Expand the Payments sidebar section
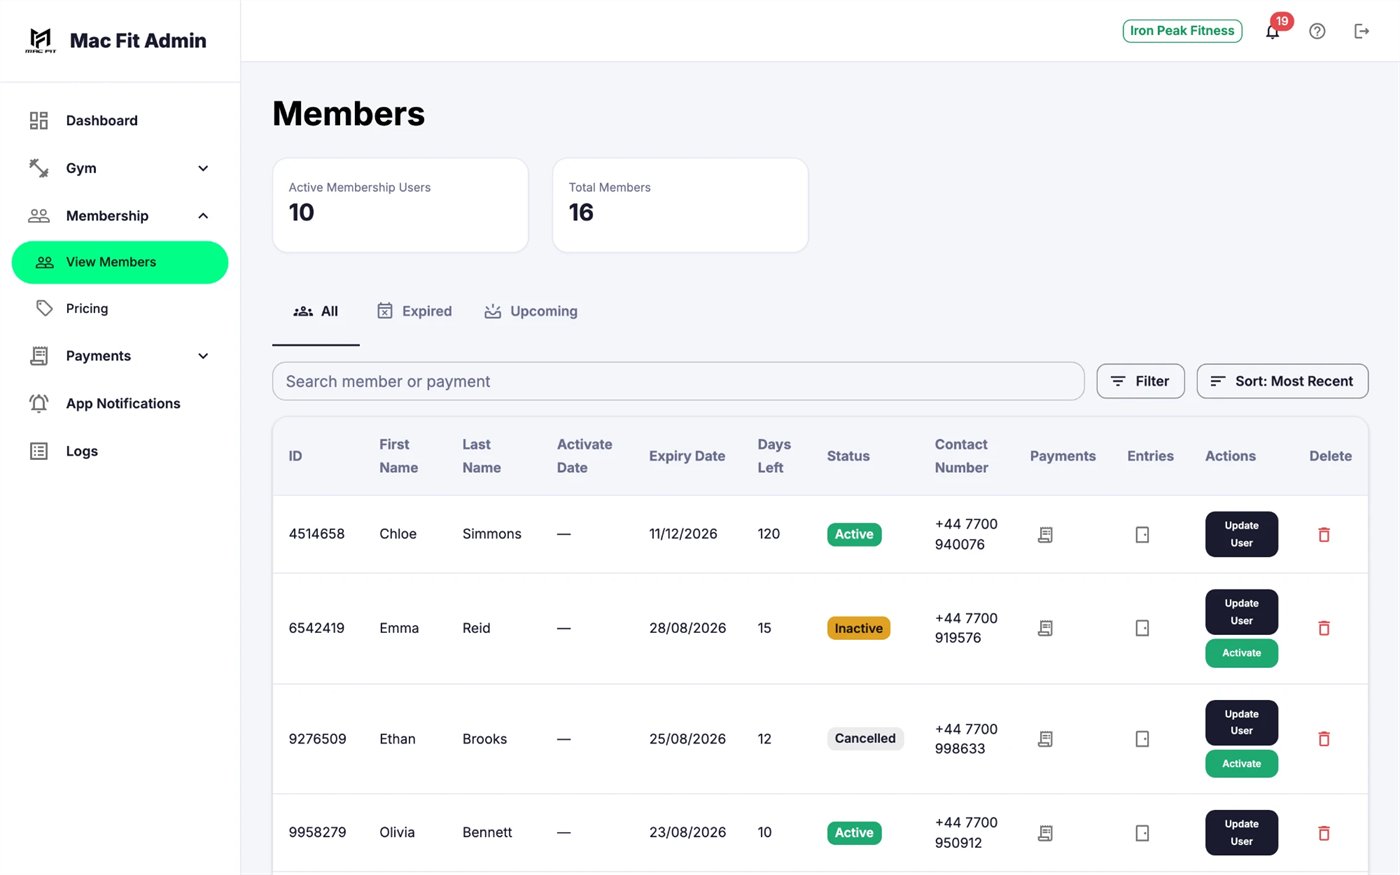 coord(120,356)
